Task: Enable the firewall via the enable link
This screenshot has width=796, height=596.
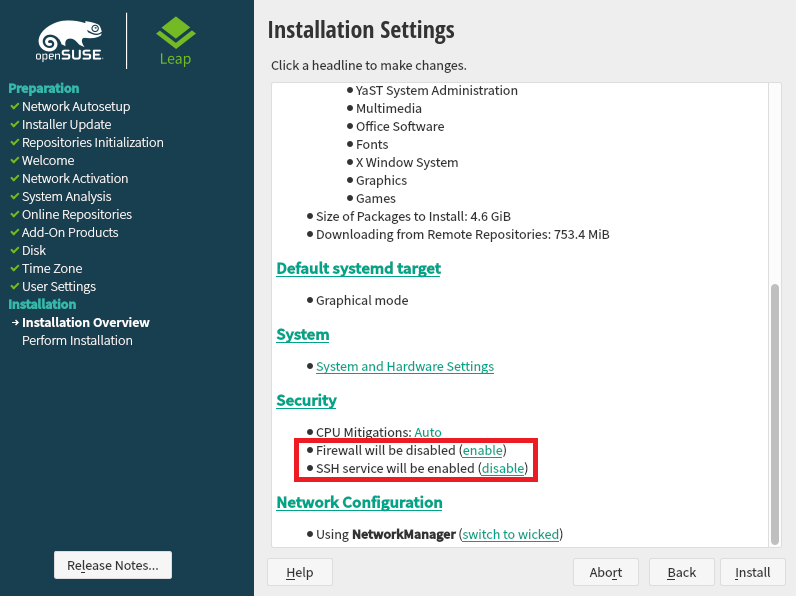Action: tap(482, 450)
